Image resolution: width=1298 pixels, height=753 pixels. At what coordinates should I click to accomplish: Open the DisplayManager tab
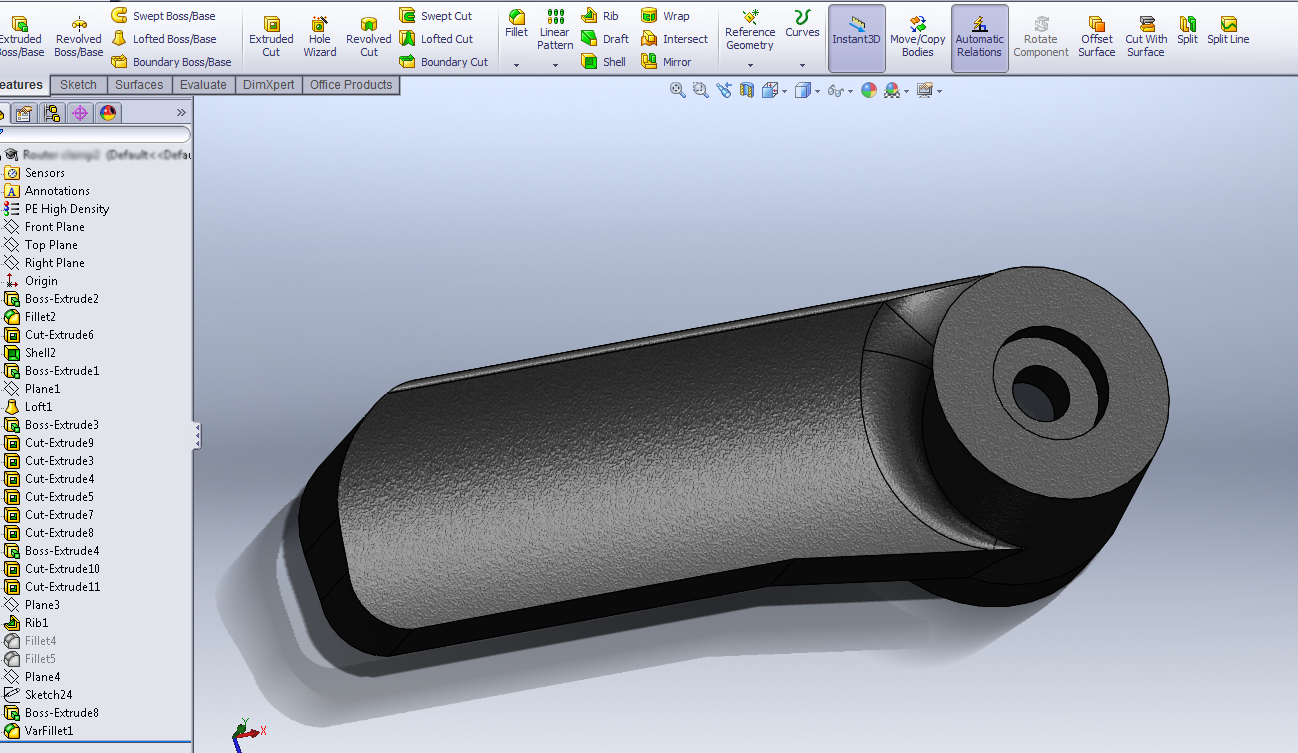(108, 113)
